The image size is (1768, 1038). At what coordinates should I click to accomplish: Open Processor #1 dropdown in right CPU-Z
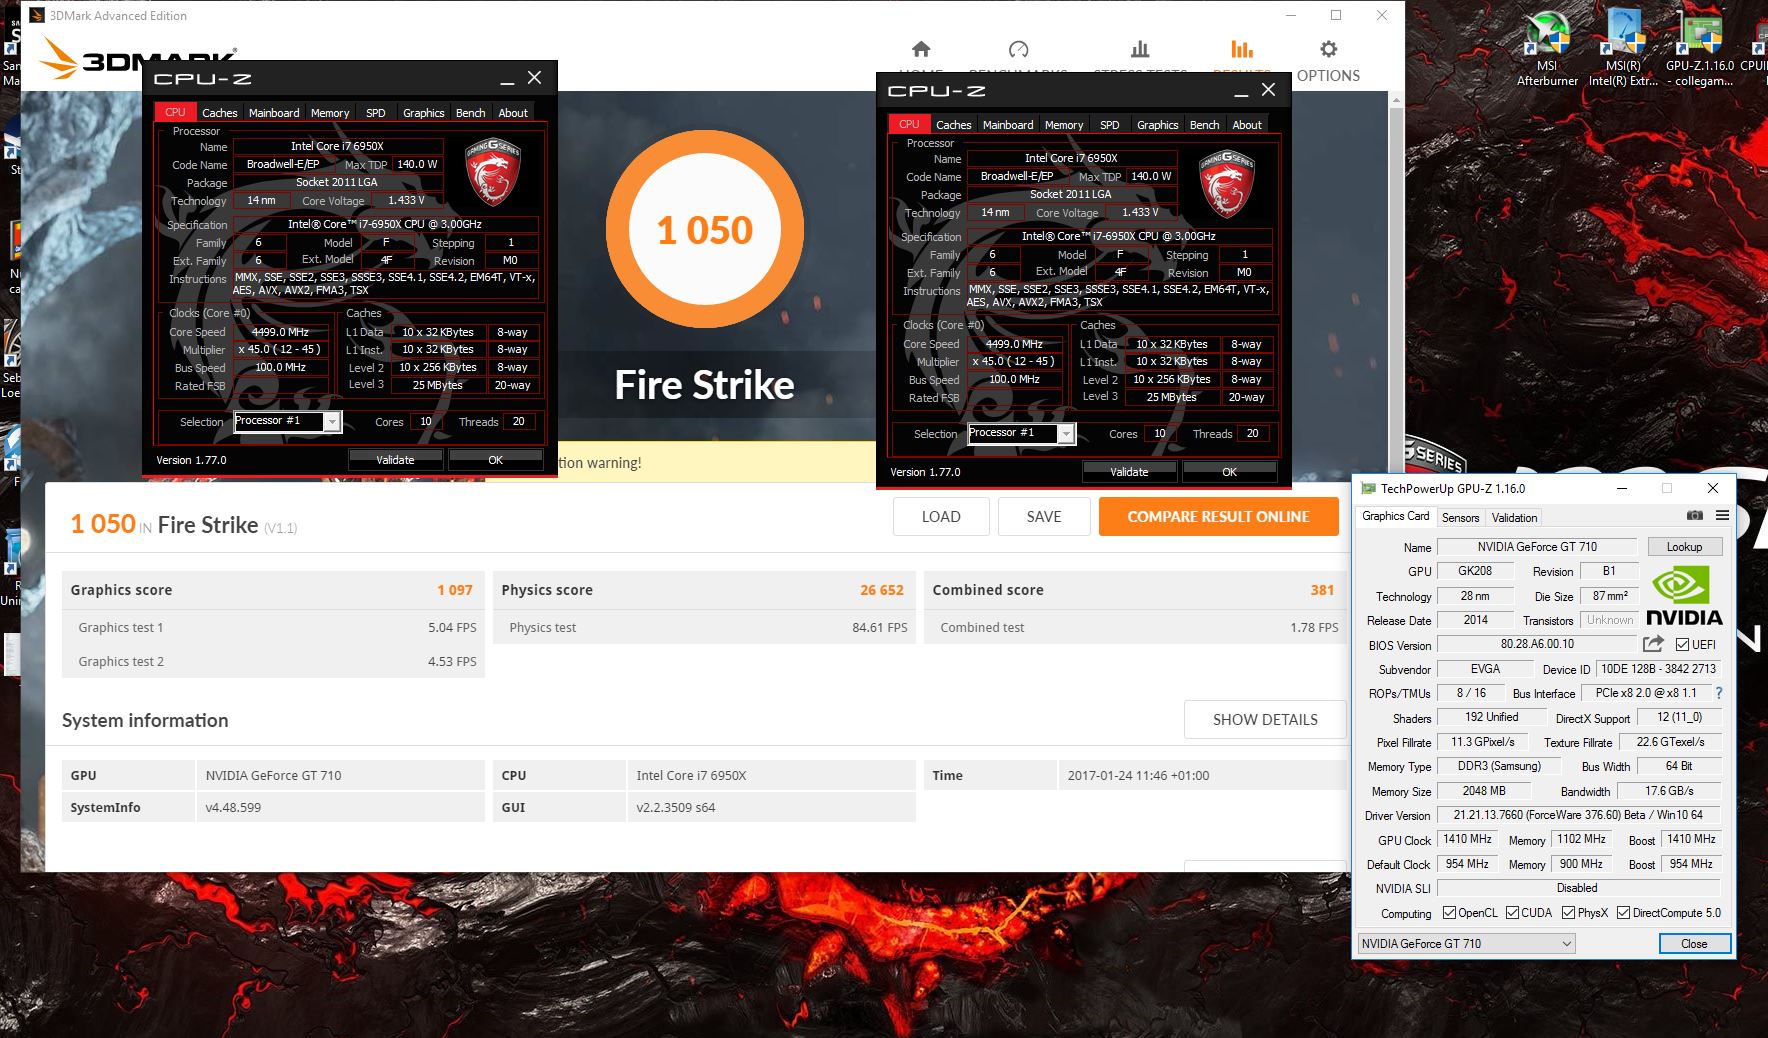(x=1022, y=433)
